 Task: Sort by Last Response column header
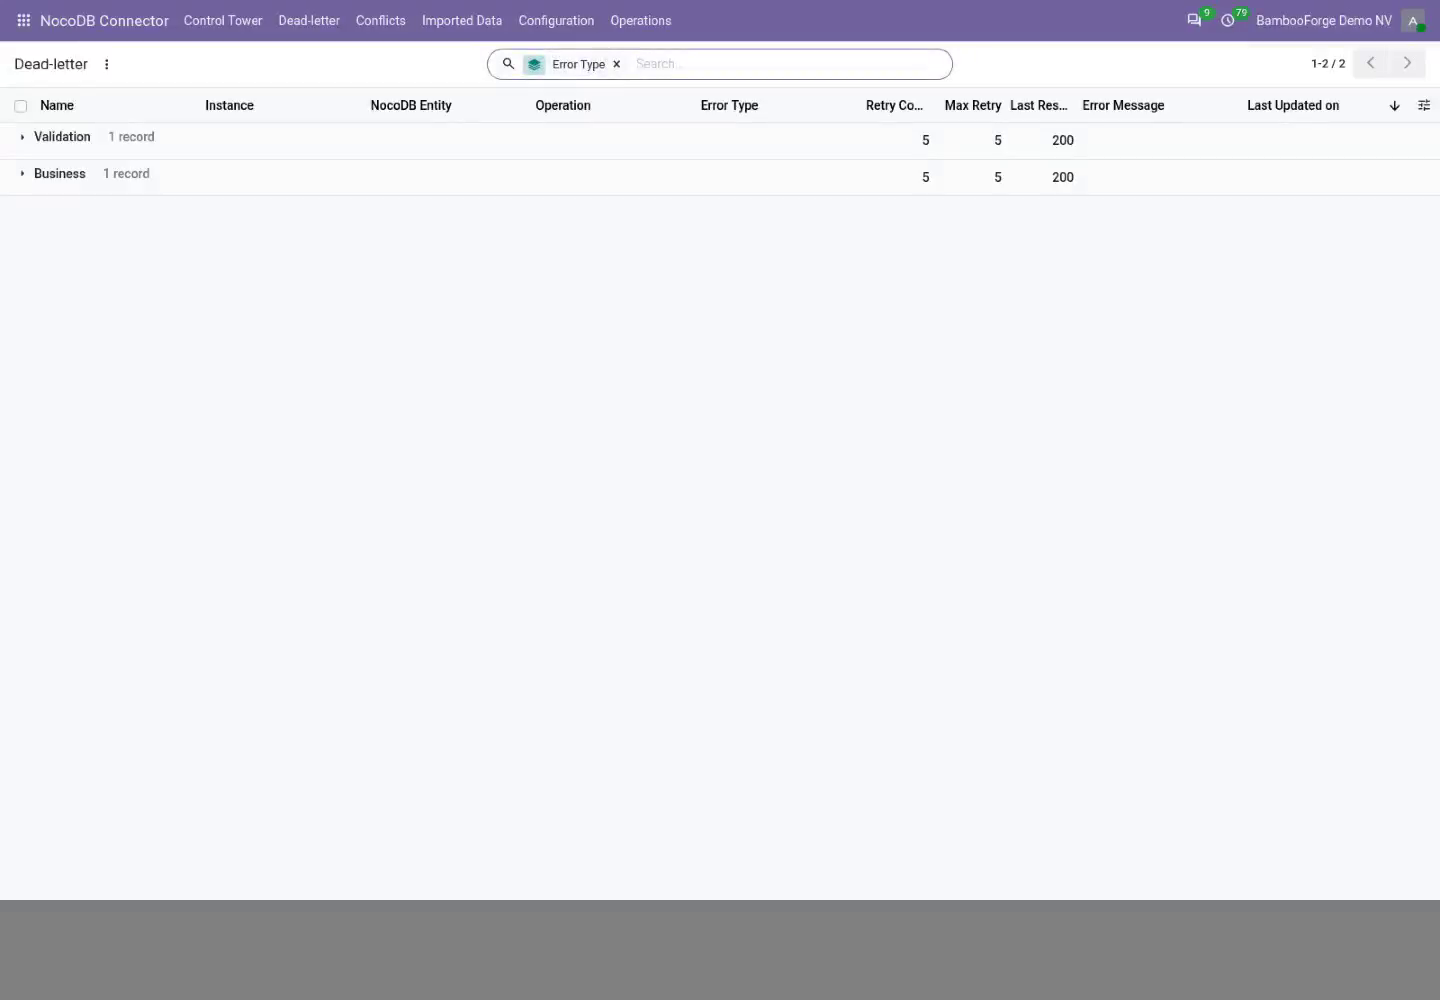tap(1039, 105)
